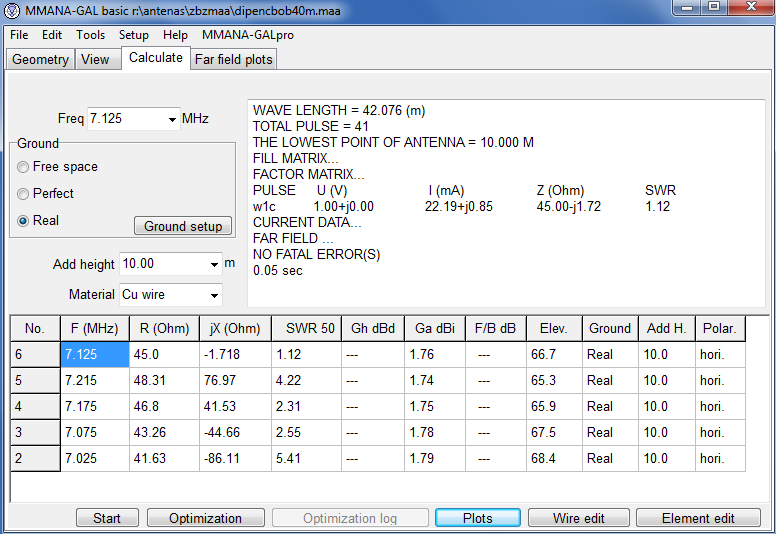Open the File menu
776x534 pixels.
click(19, 35)
